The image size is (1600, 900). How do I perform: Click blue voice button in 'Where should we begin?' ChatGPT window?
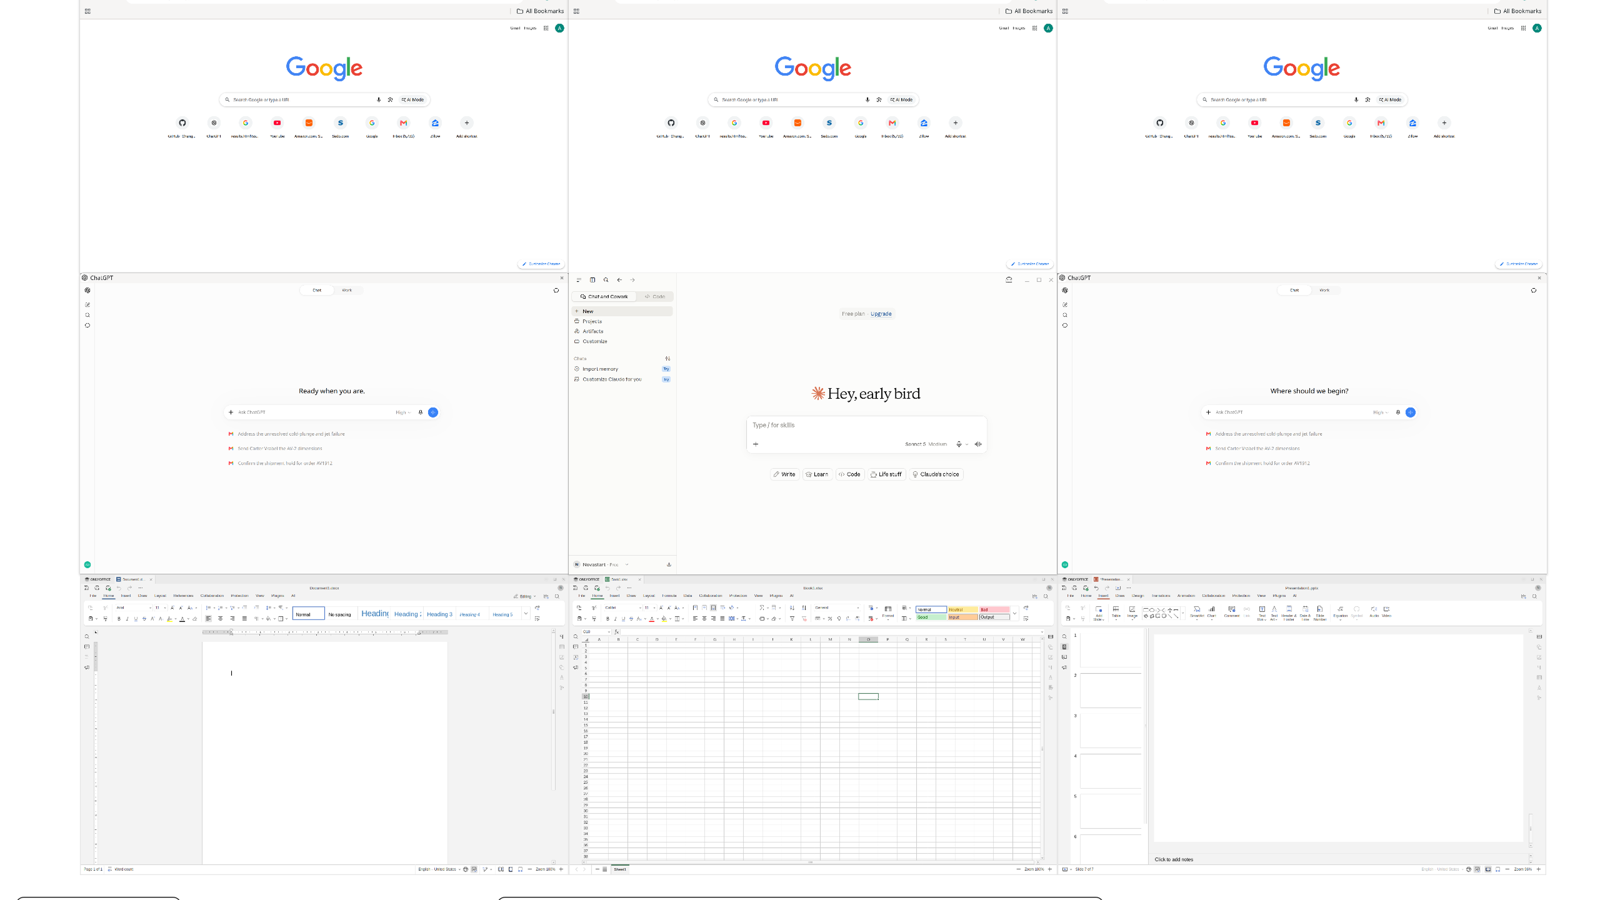click(1410, 412)
